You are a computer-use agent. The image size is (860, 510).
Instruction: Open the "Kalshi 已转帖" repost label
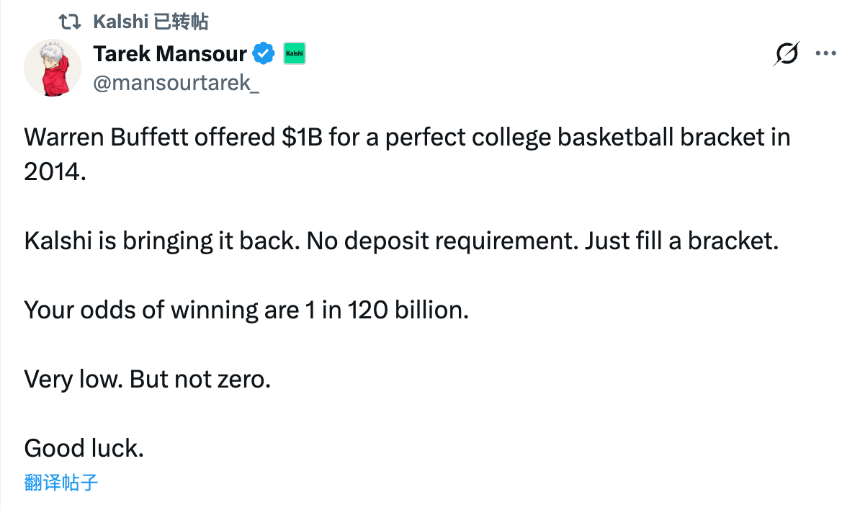[150, 21]
